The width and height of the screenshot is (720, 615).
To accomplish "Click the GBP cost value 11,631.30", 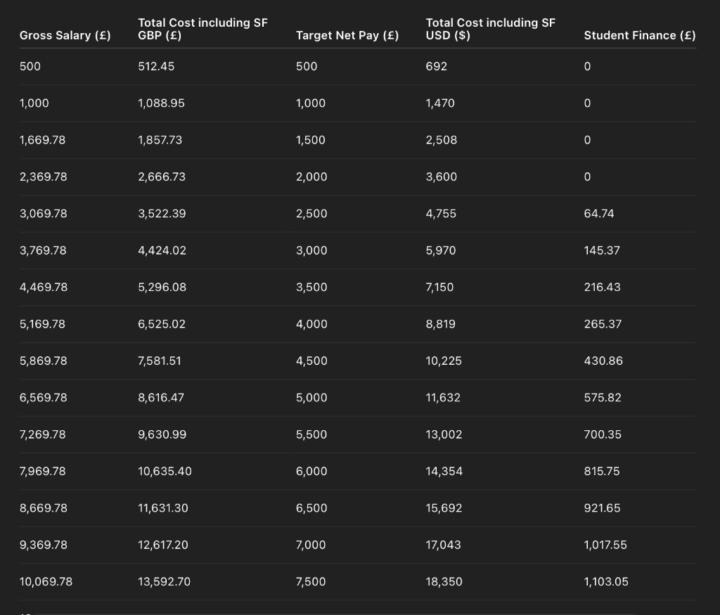I will [164, 508].
